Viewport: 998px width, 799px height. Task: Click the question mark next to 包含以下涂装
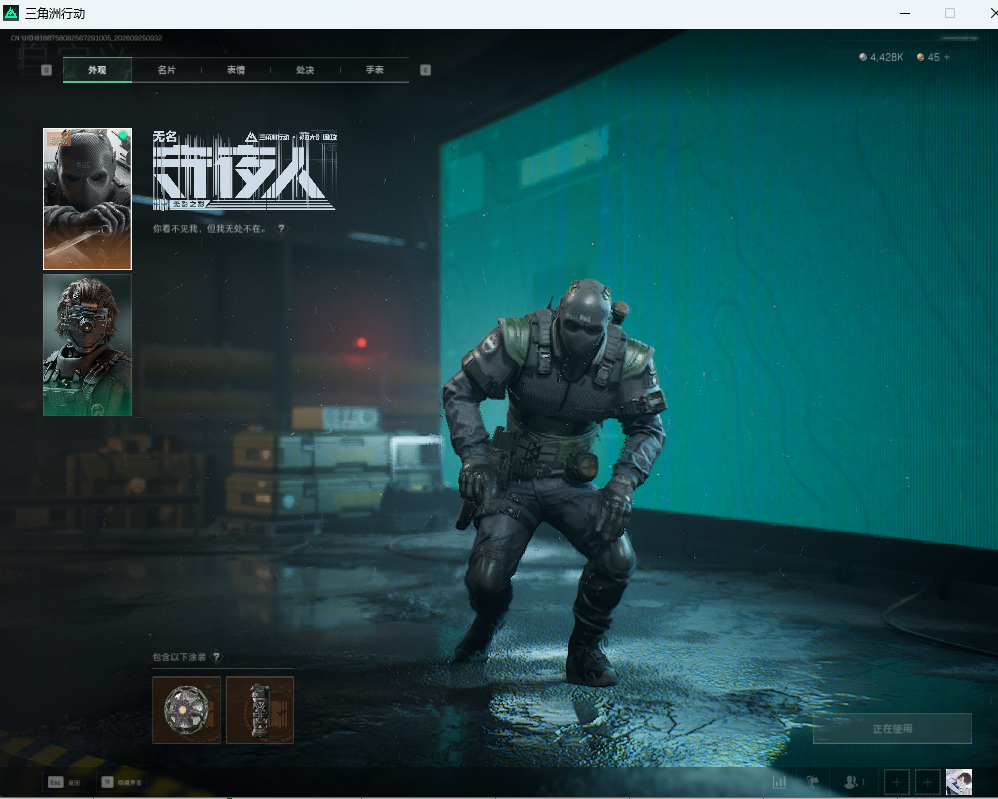(216, 656)
